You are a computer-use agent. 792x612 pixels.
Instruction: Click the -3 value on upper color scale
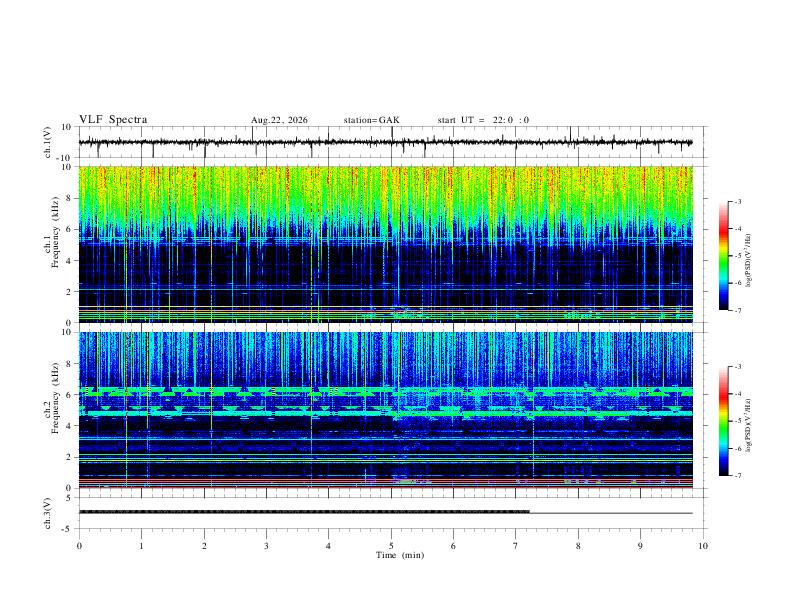pyautogui.click(x=737, y=201)
